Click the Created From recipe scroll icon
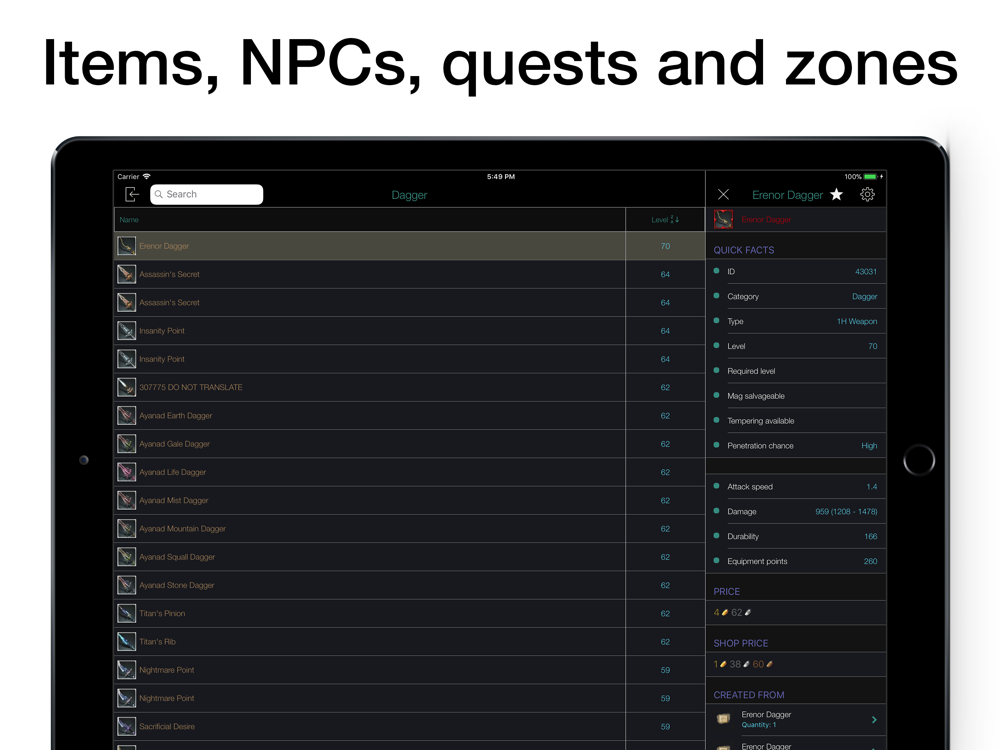 723,719
